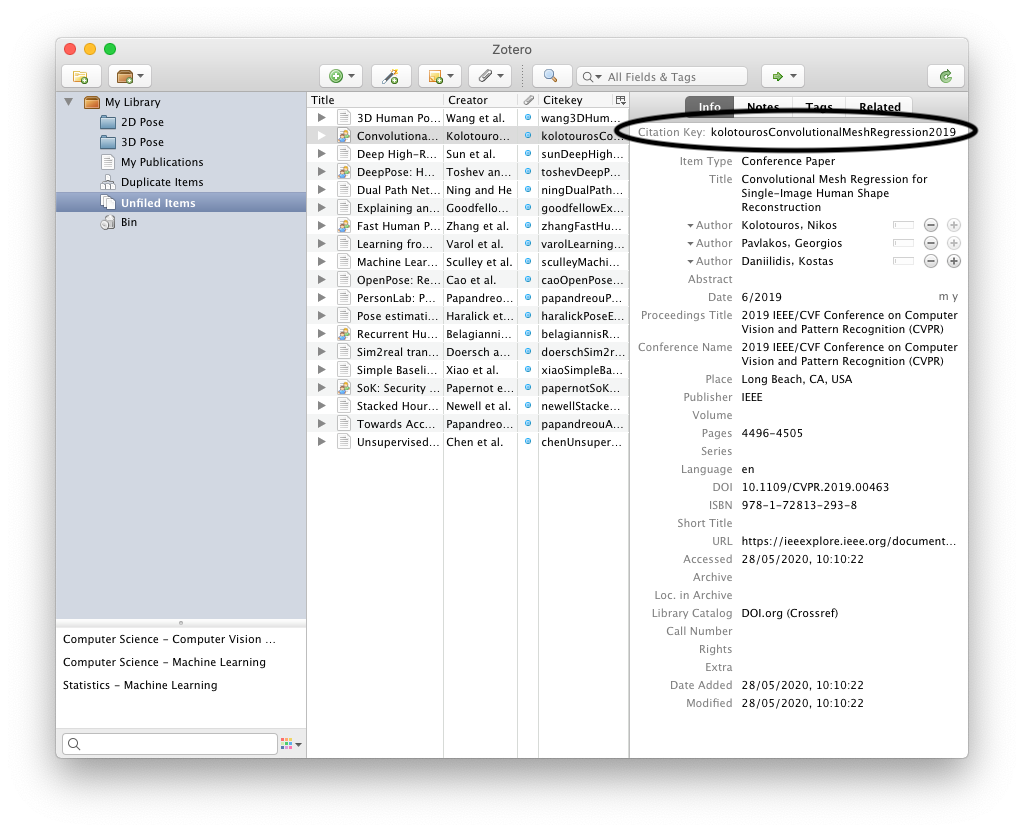Image resolution: width=1024 pixels, height=832 pixels.
Task: Collapse the My Library disclosure triangle
Action: (68, 101)
